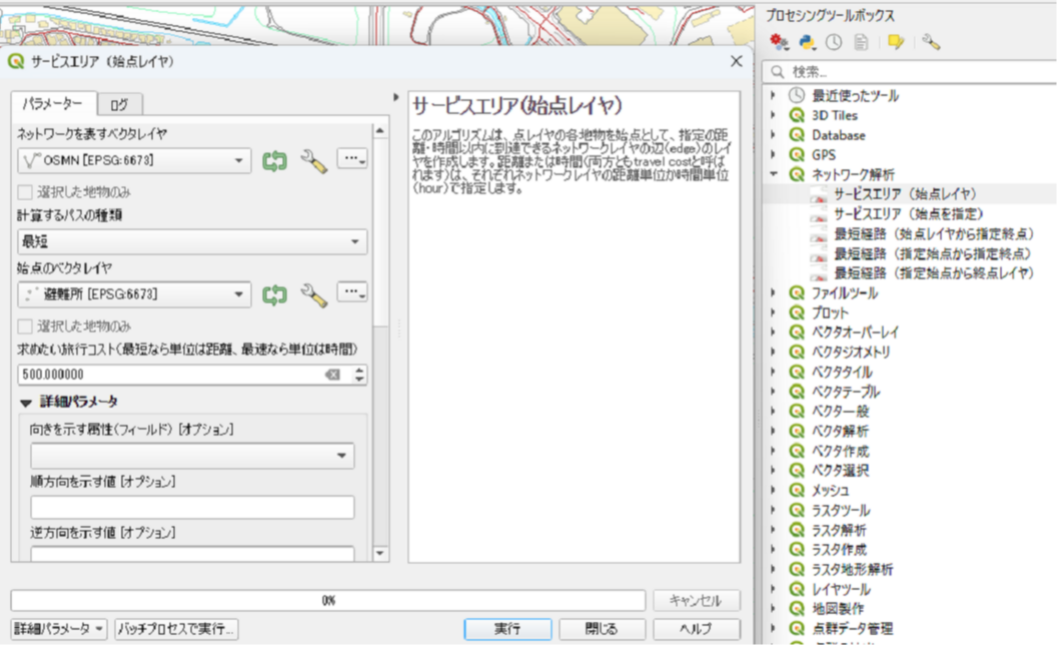Collapse the help panel with the small arrow
1057x645 pixels.
click(x=396, y=98)
